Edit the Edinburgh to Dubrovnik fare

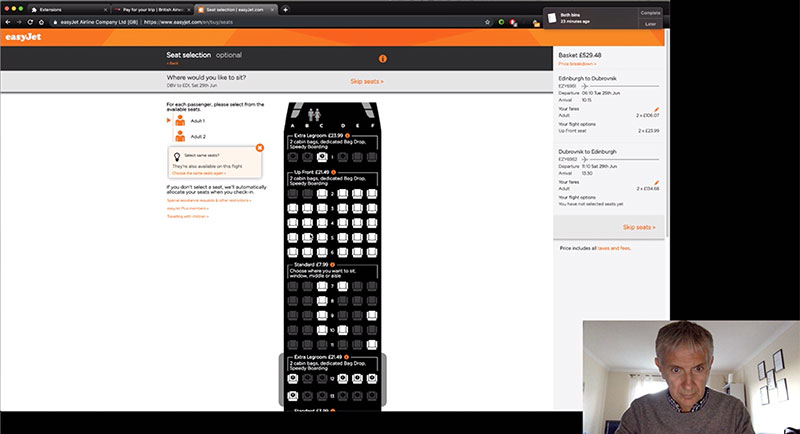click(657, 109)
